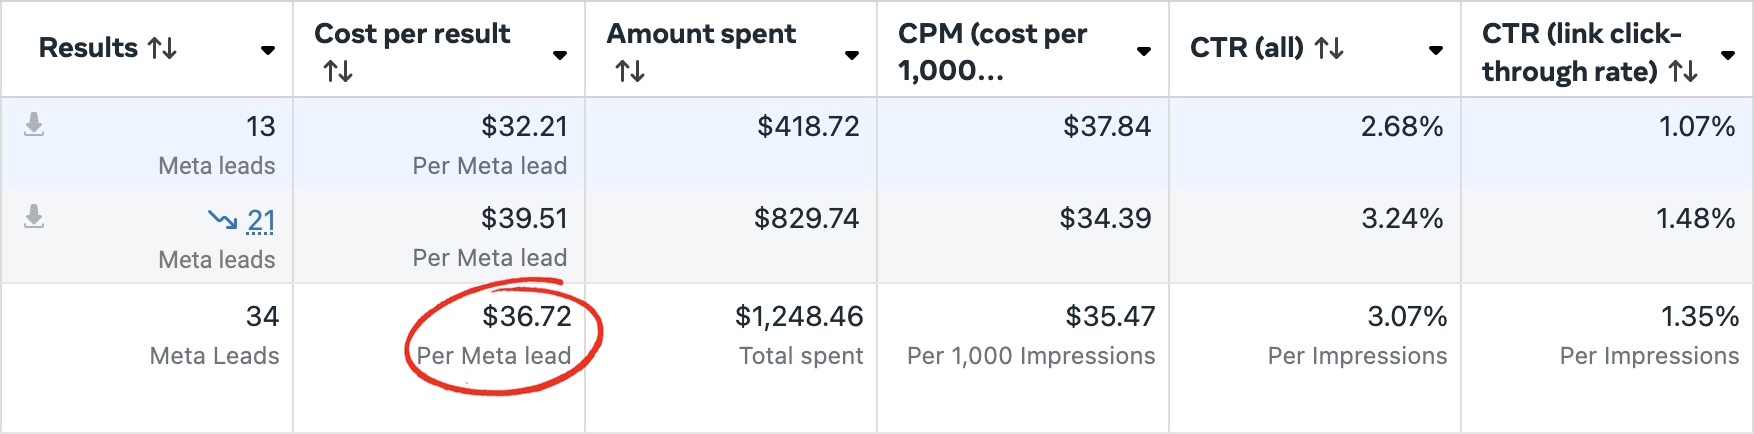1754x434 pixels.
Task: Select the circled $36.72 total cost cell
Action: (439, 358)
